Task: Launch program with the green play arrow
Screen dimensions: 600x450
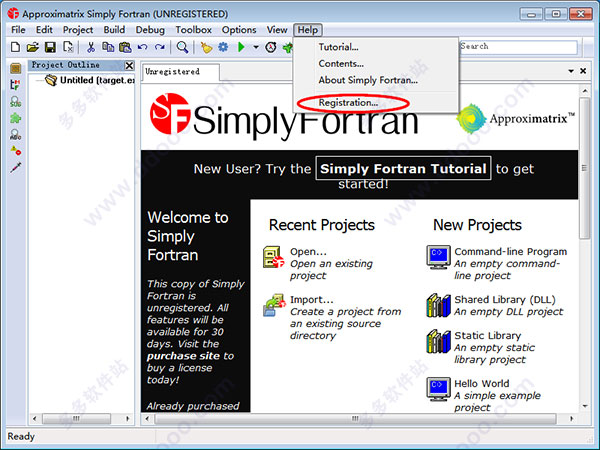Action: click(x=241, y=47)
